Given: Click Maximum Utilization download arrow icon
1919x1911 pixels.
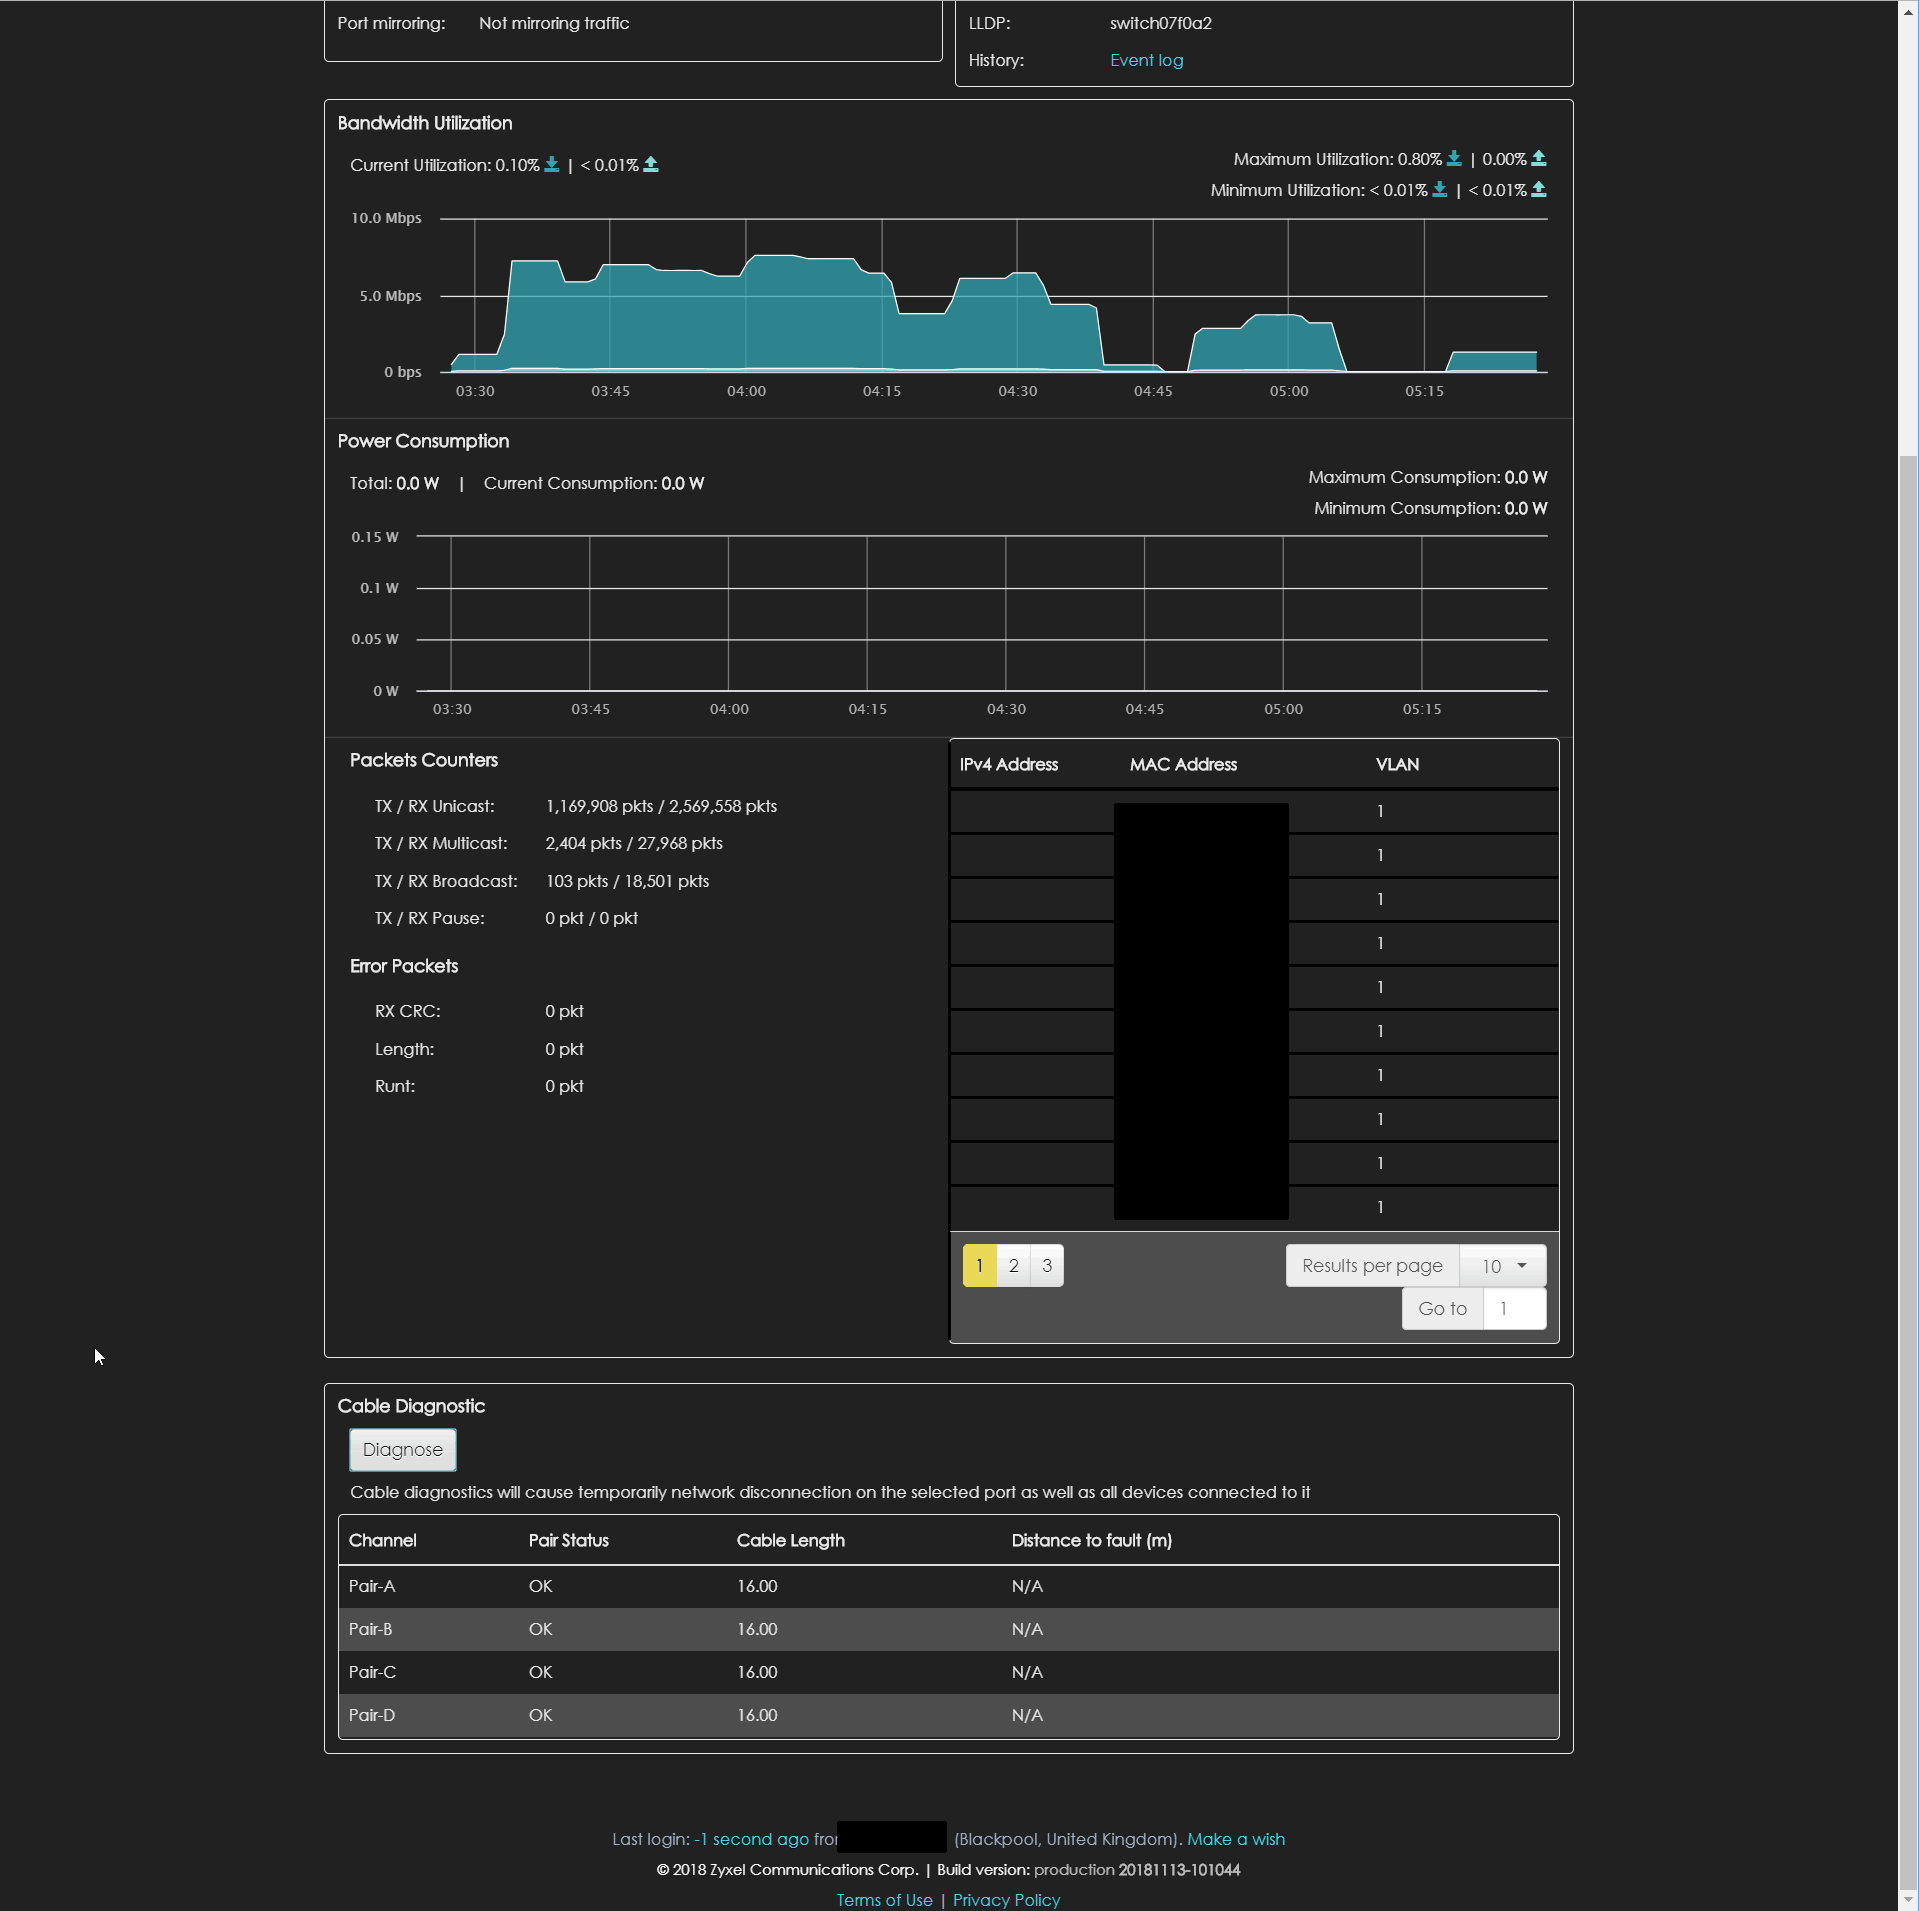Looking at the screenshot, I should (x=1454, y=159).
